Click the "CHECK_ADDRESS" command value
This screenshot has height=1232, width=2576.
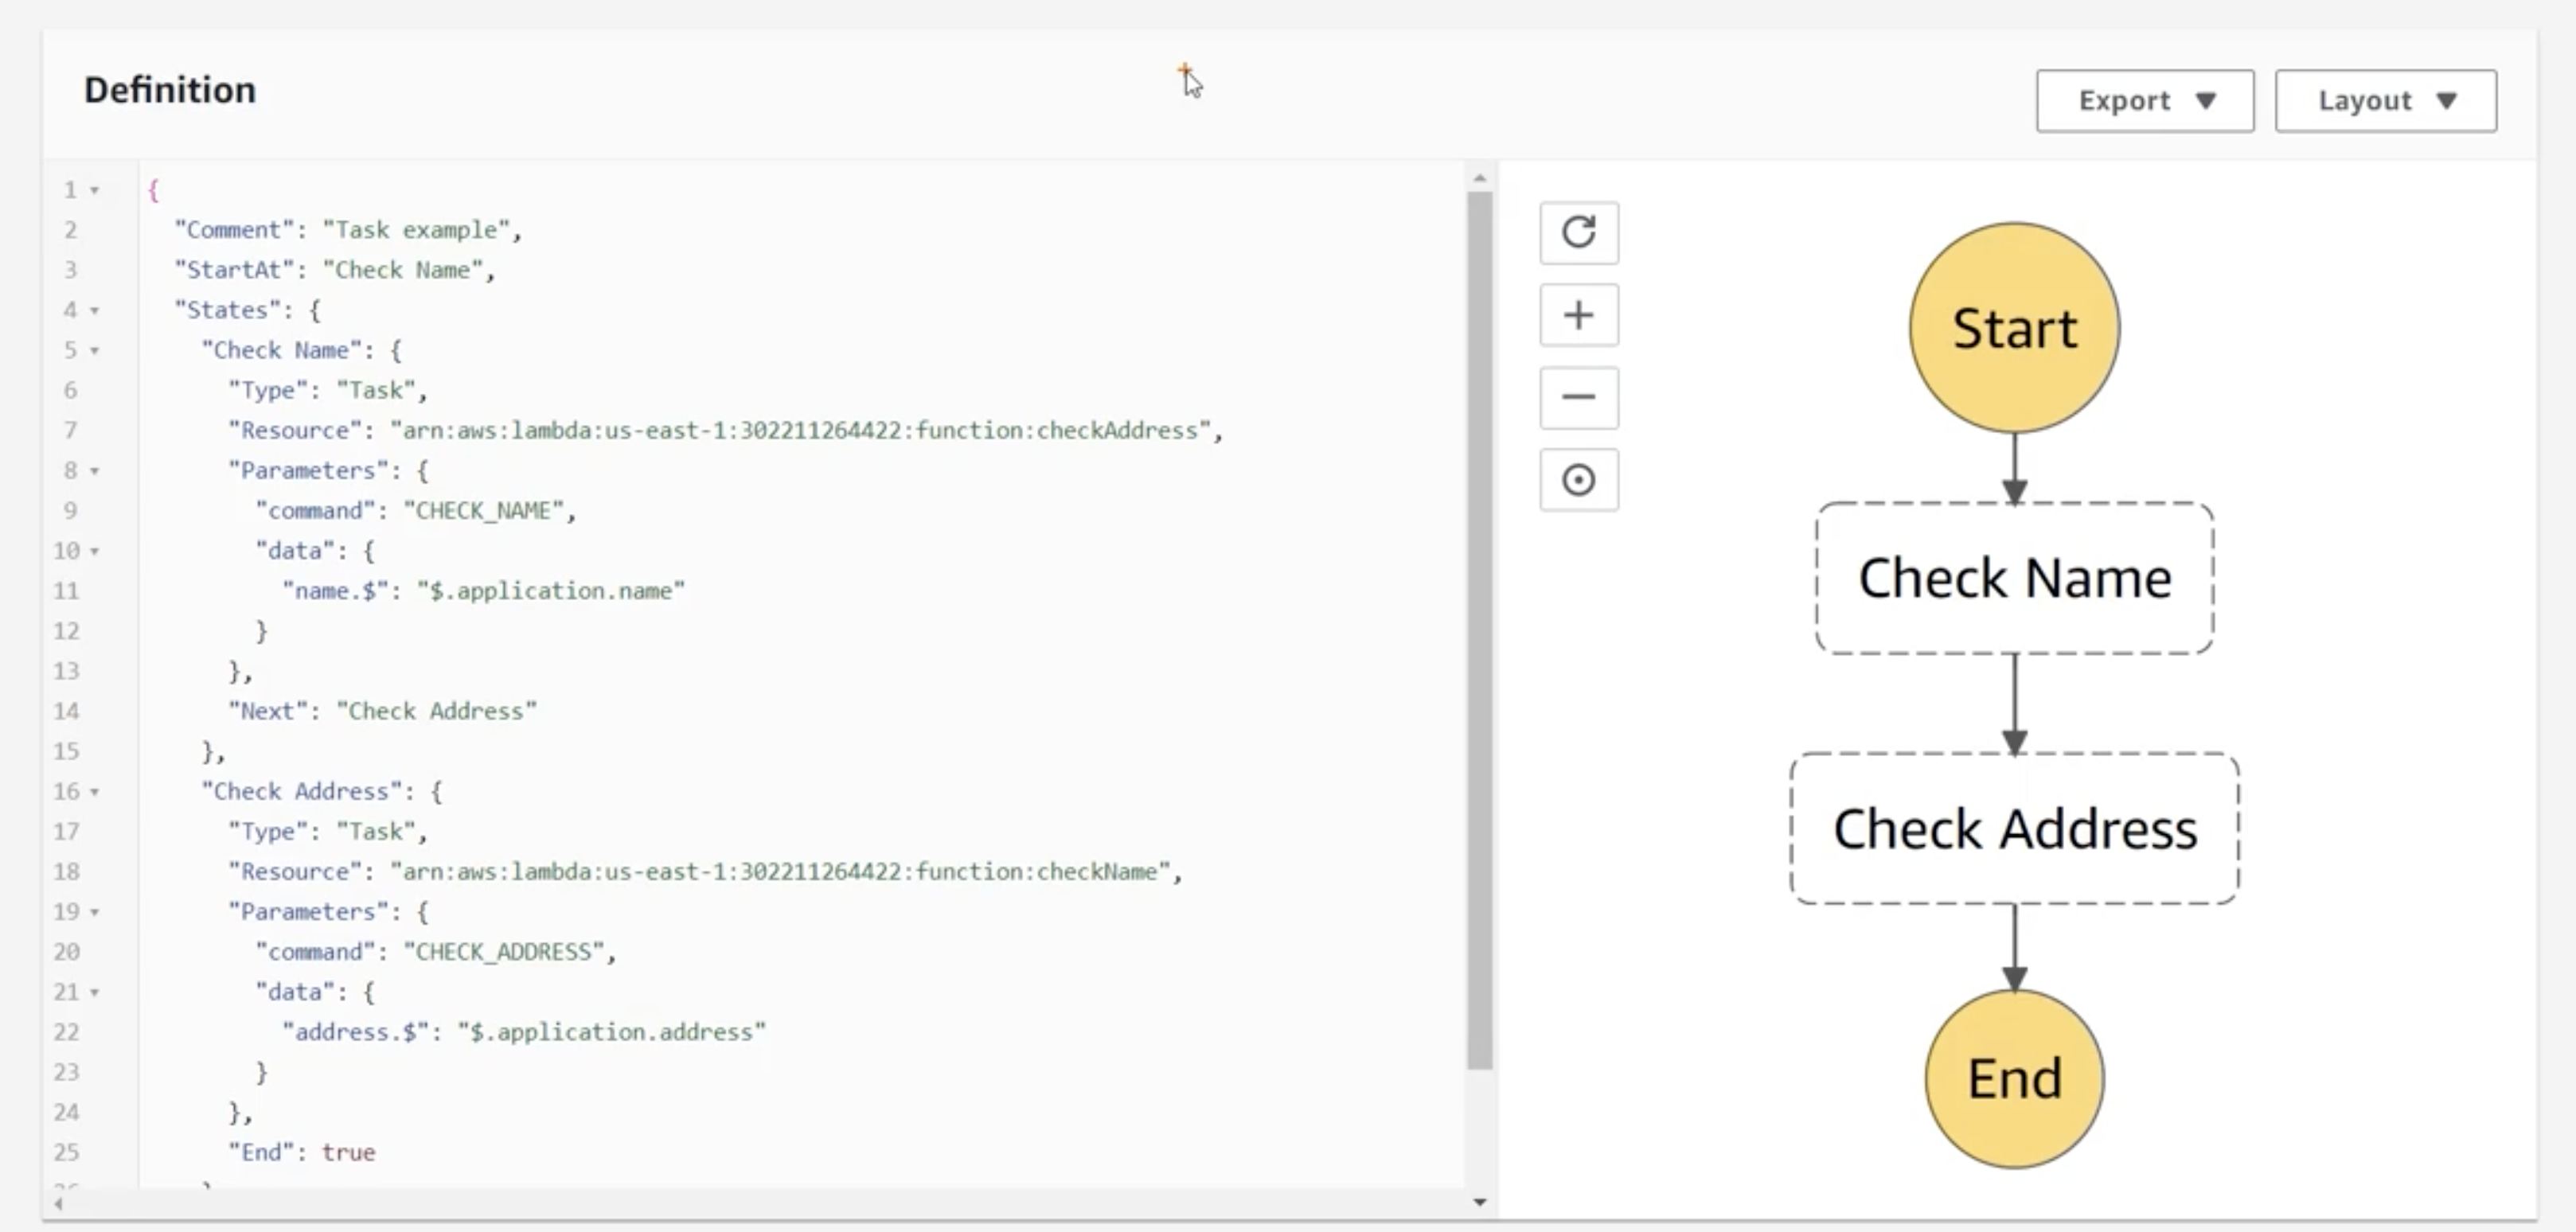pos(503,952)
